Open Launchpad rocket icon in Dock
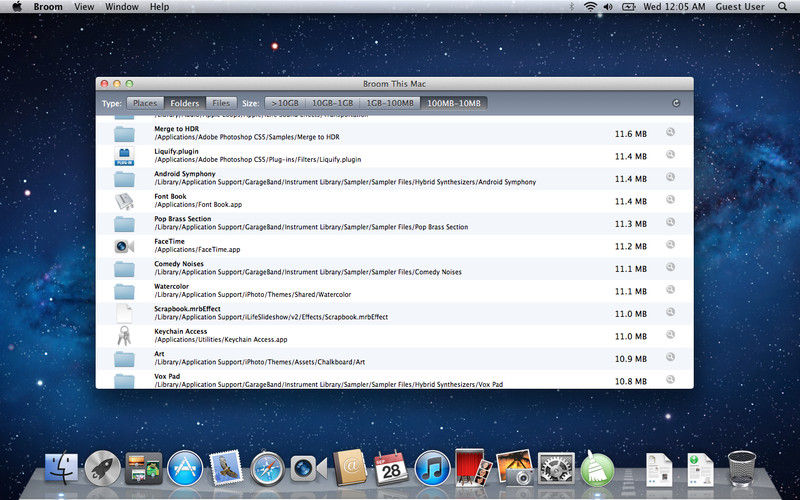The height and width of the screenshot is (500, 800). (103, 468)
